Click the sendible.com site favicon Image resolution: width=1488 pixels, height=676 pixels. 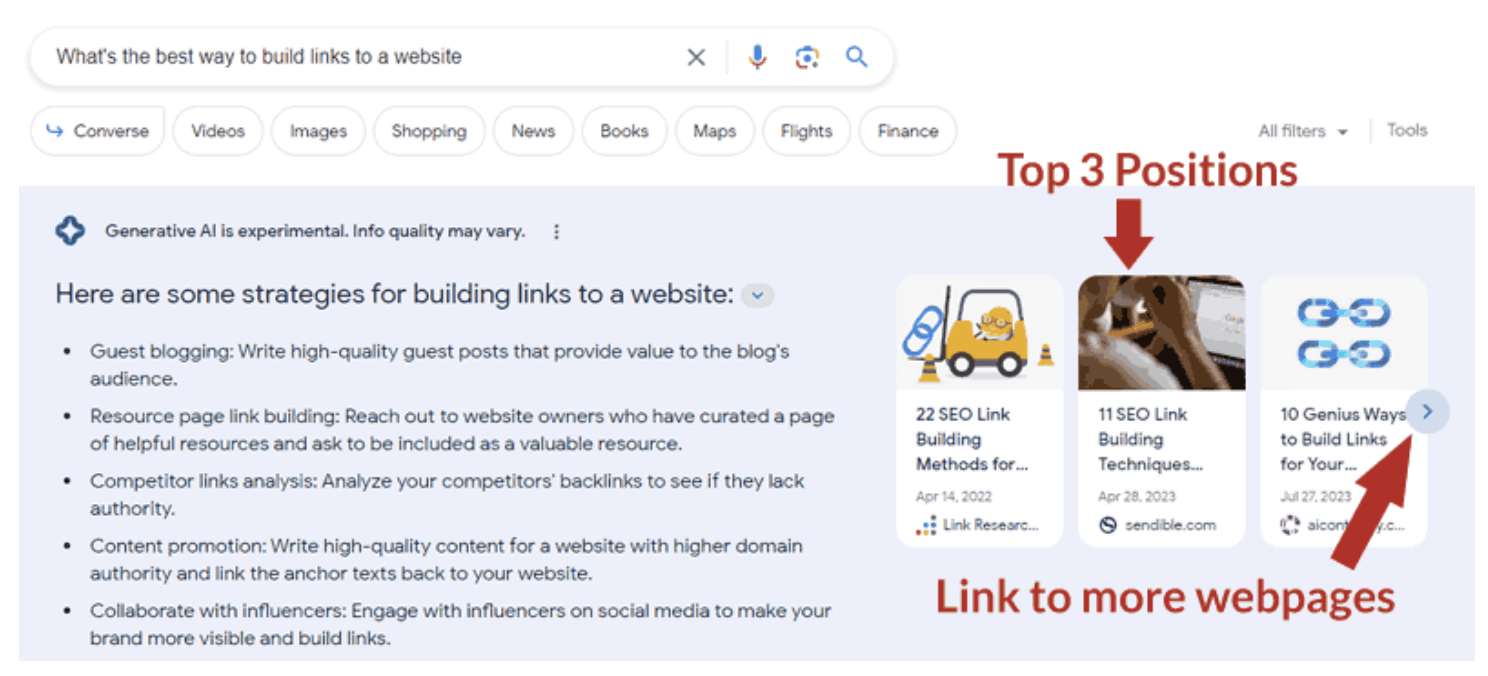tap(1107, 525)
